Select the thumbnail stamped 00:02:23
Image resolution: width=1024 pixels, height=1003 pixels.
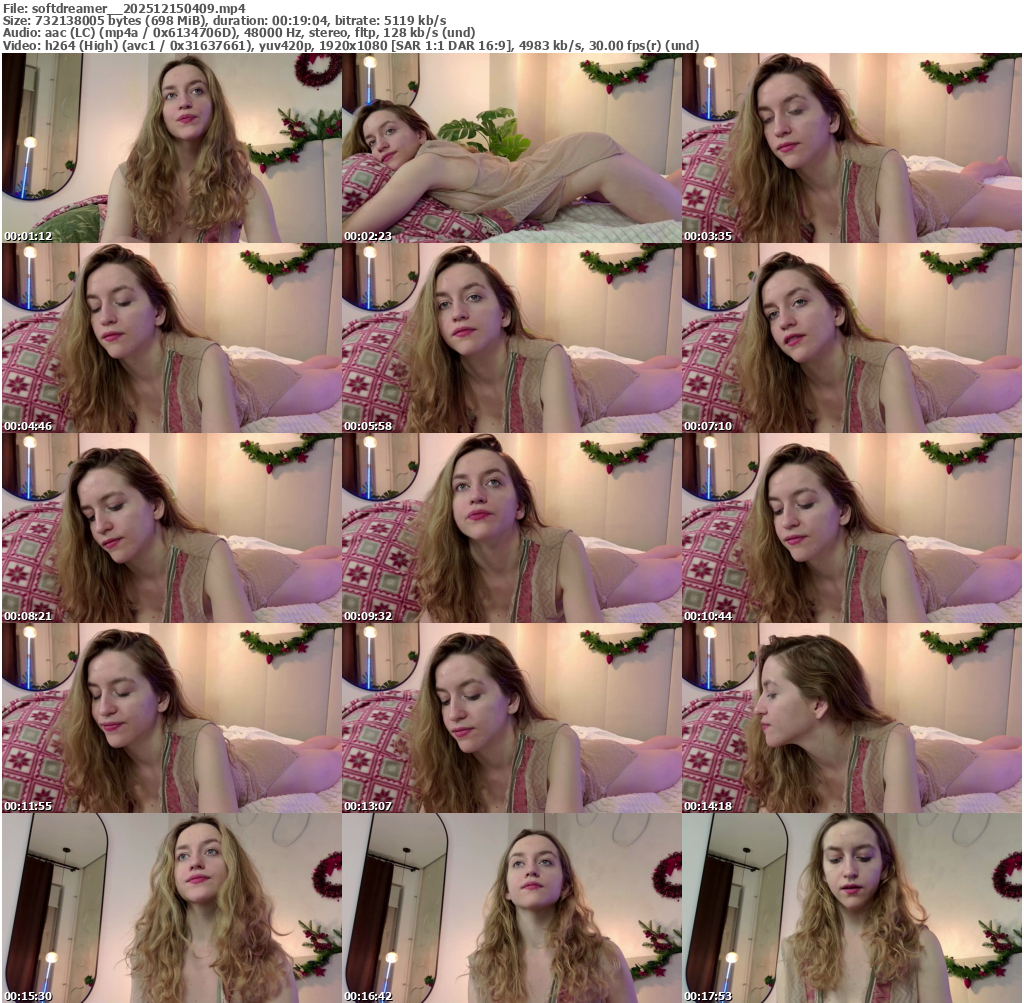click(x=512, y=148)
